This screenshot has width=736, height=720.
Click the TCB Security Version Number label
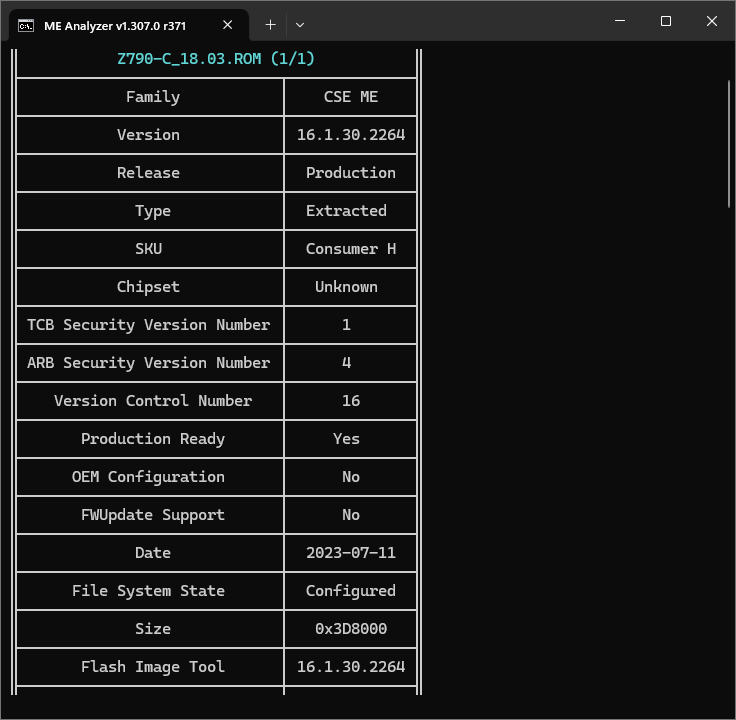[x=148, y=325]
